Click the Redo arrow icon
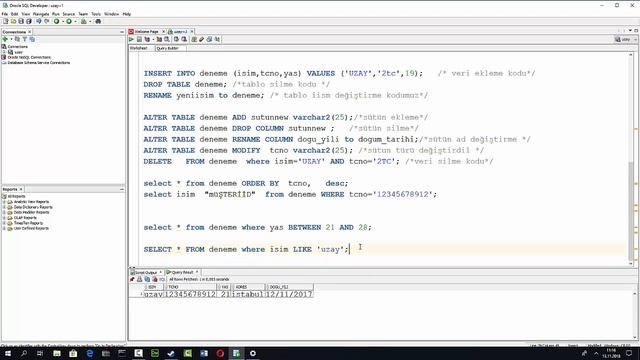The height and width of the screenshot is (360, 640). (x=47, y=21)
